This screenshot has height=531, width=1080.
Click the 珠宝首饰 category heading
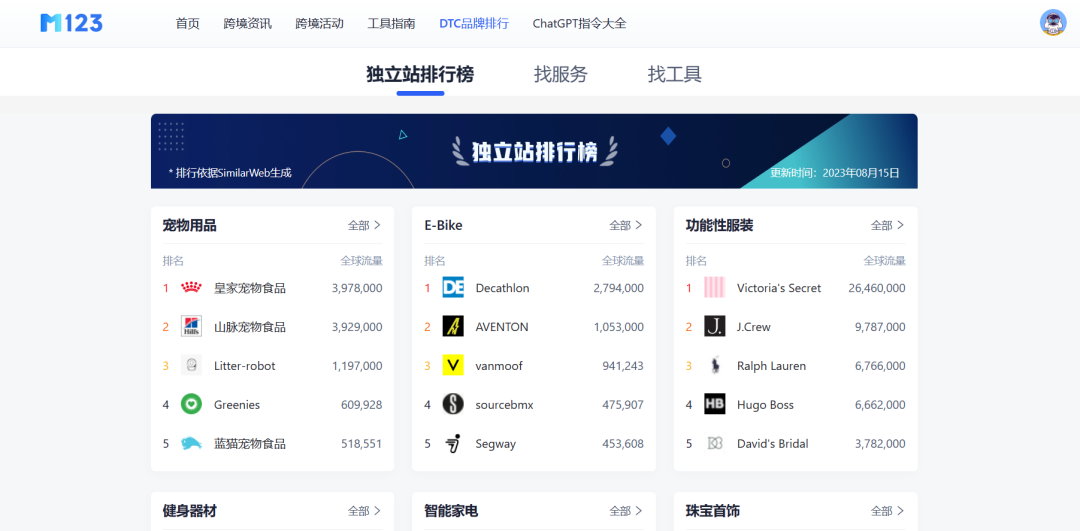click(x=713, y=511)
